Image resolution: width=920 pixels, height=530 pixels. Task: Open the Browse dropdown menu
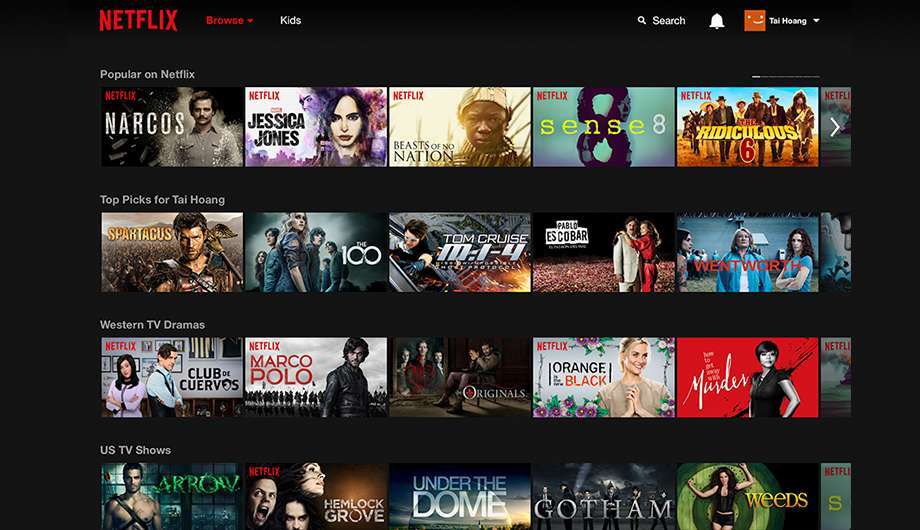(x=229, y=20)
